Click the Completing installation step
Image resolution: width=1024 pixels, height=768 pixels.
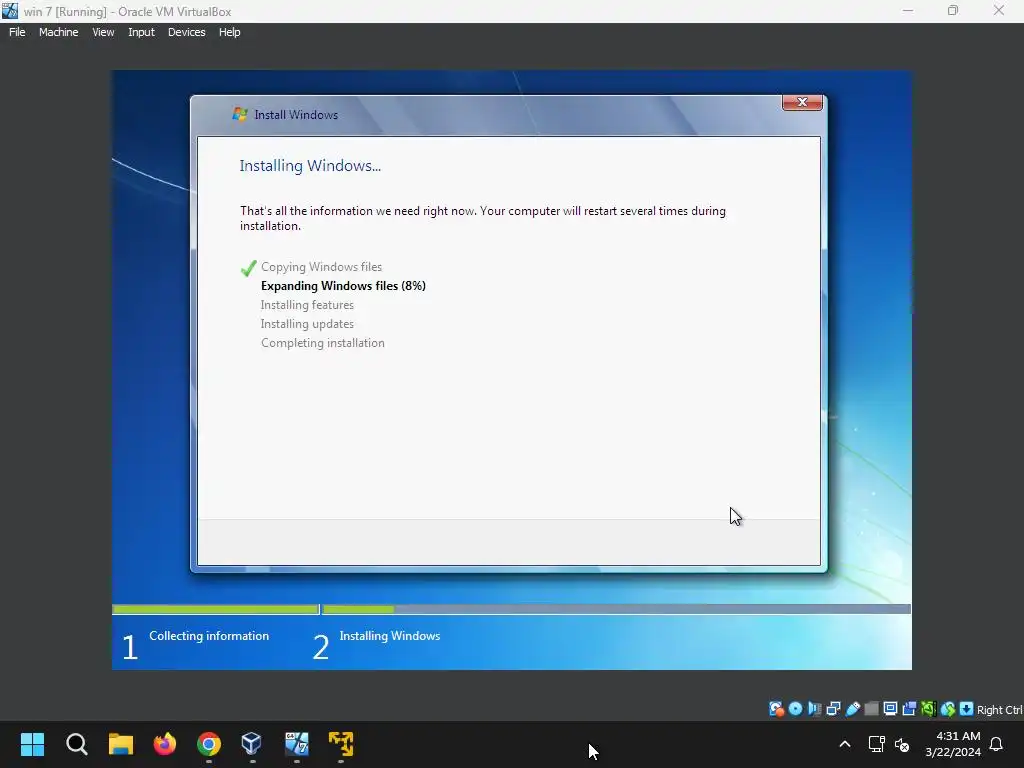click(x=323, y=343)
